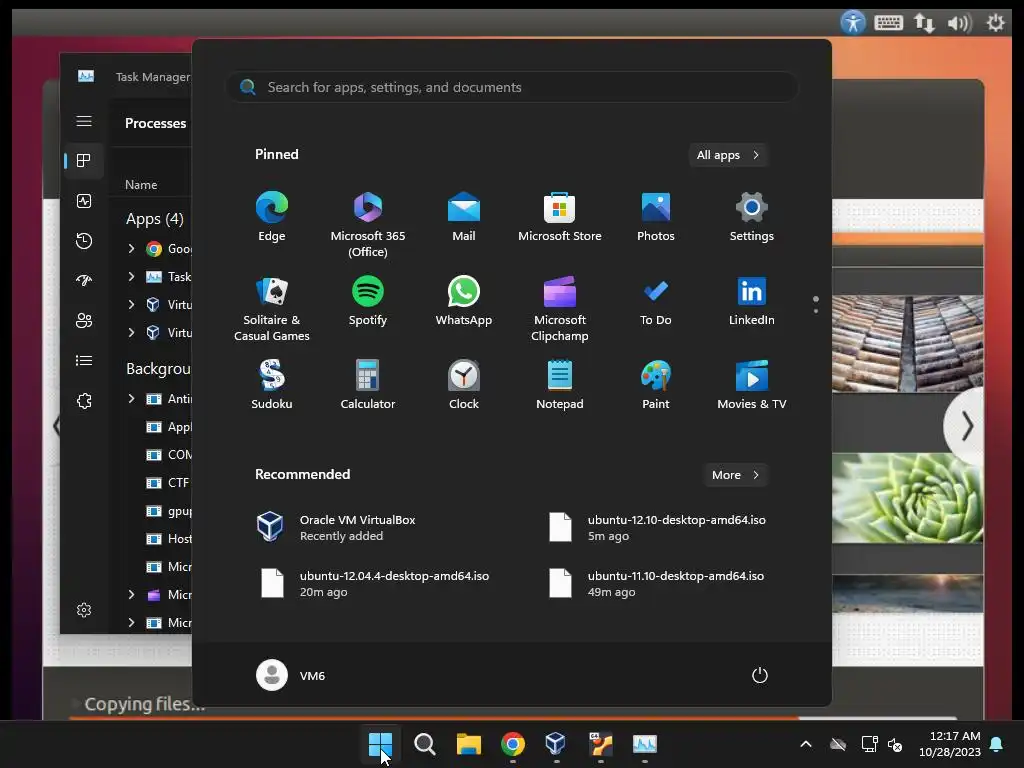
Task: Launch the Paint app
Action: 656,385
